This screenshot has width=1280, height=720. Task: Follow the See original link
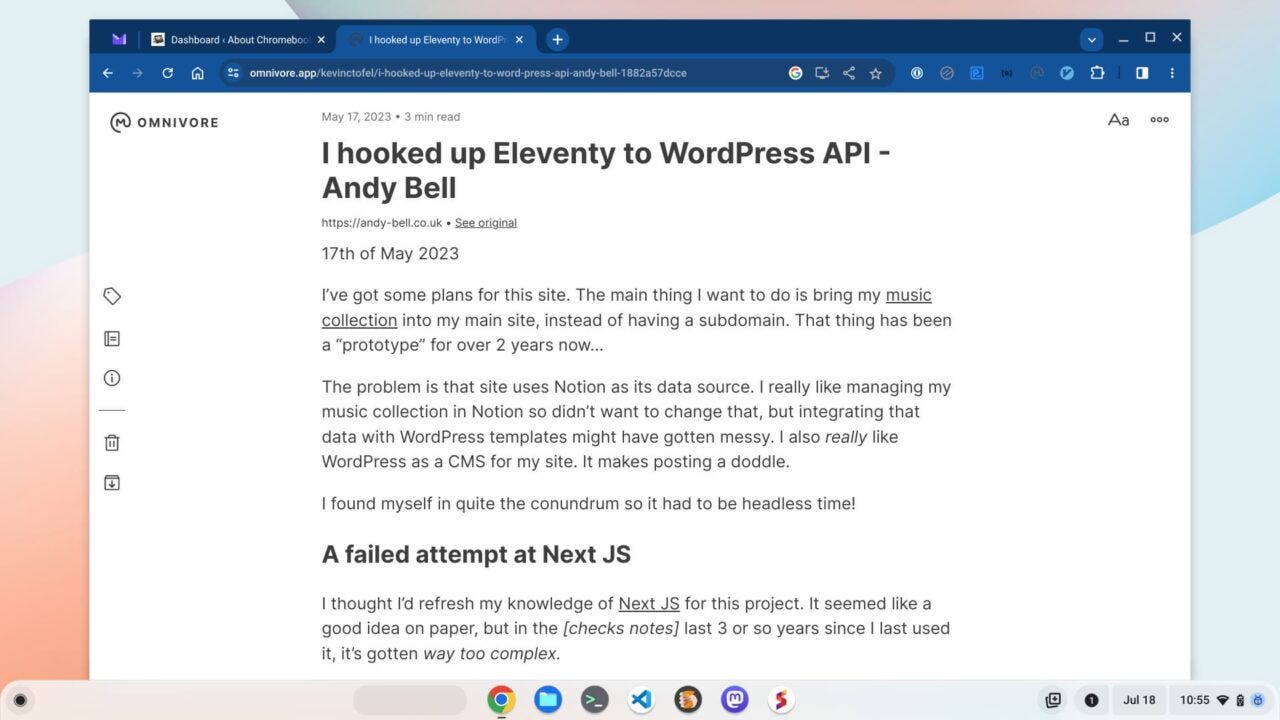click(486, 223)
